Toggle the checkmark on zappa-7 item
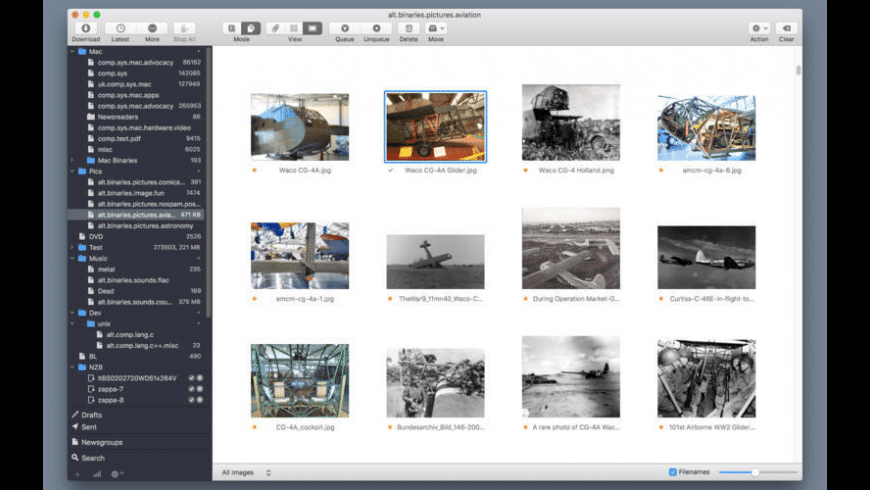 tap(191, 389)
